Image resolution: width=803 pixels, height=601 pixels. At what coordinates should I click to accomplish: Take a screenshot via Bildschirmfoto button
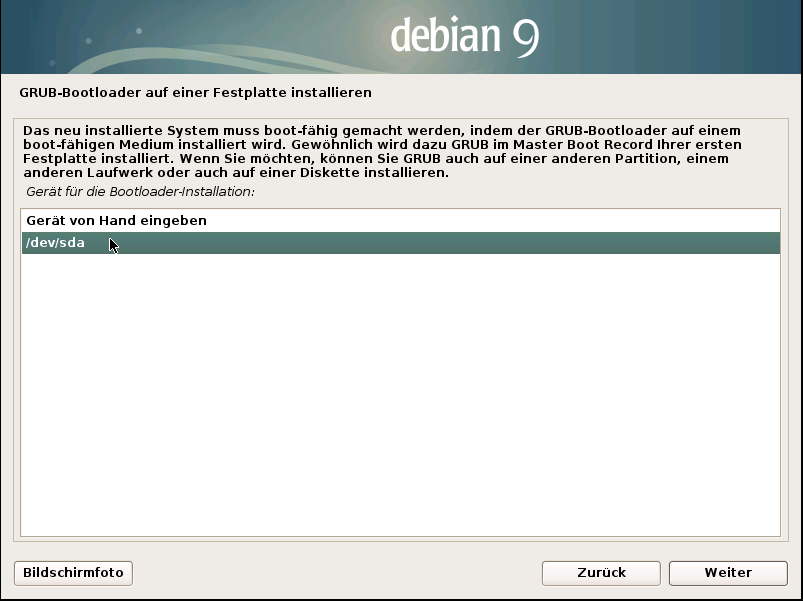73,573
